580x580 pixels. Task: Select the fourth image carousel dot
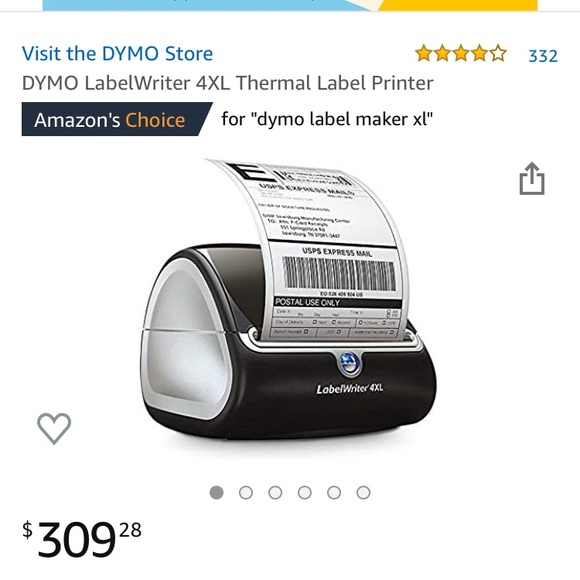point(304,492)
